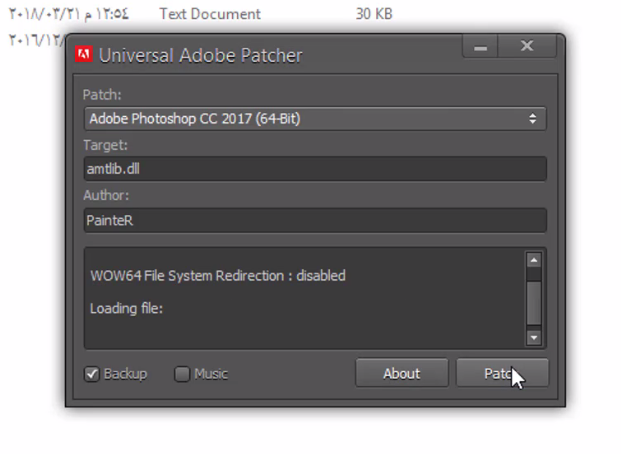Toggle the Backup checkbox

(92, 374)
